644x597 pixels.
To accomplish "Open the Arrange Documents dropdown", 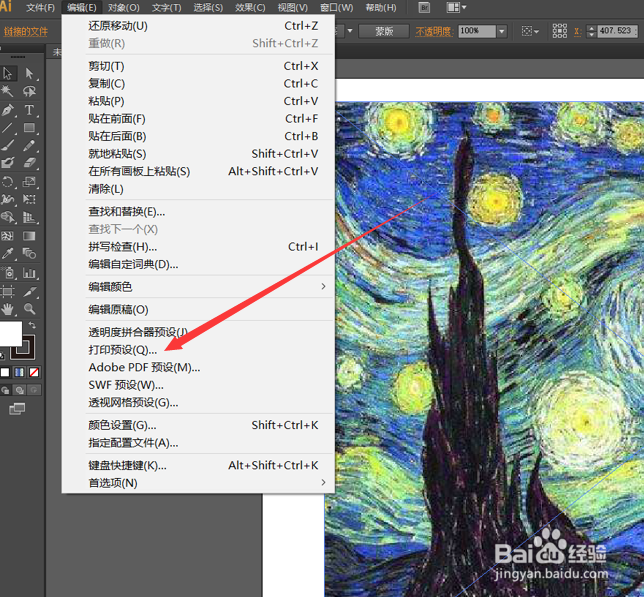I will coord(456,7).
